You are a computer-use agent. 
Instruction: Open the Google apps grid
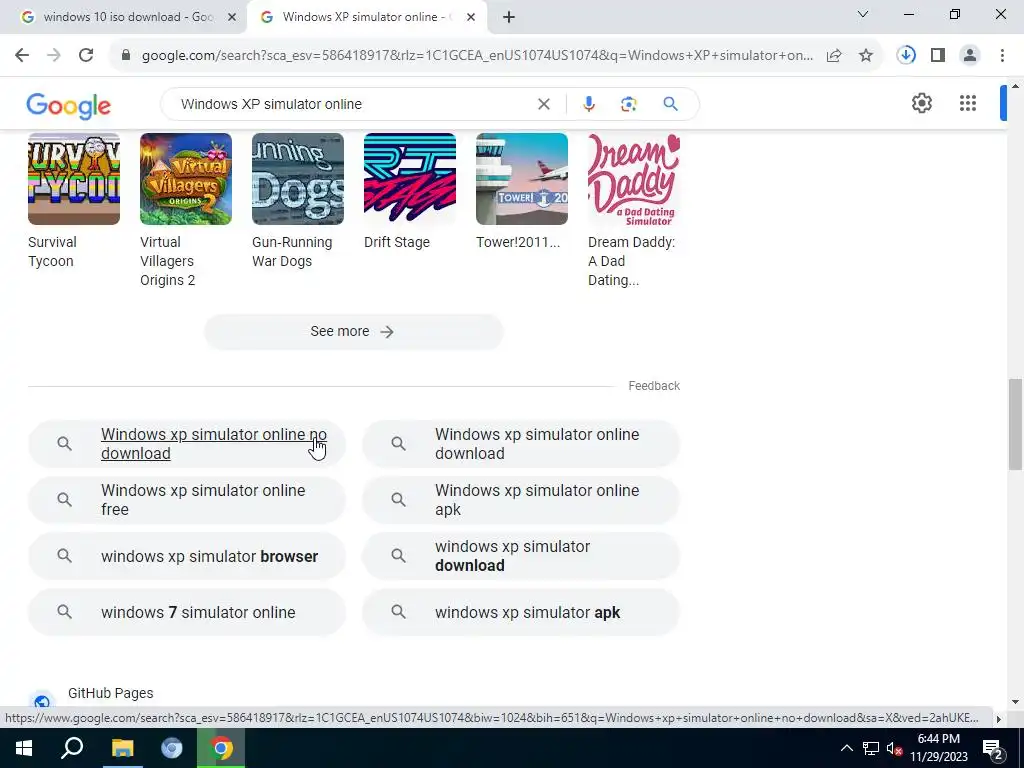[x=968, y=103]
